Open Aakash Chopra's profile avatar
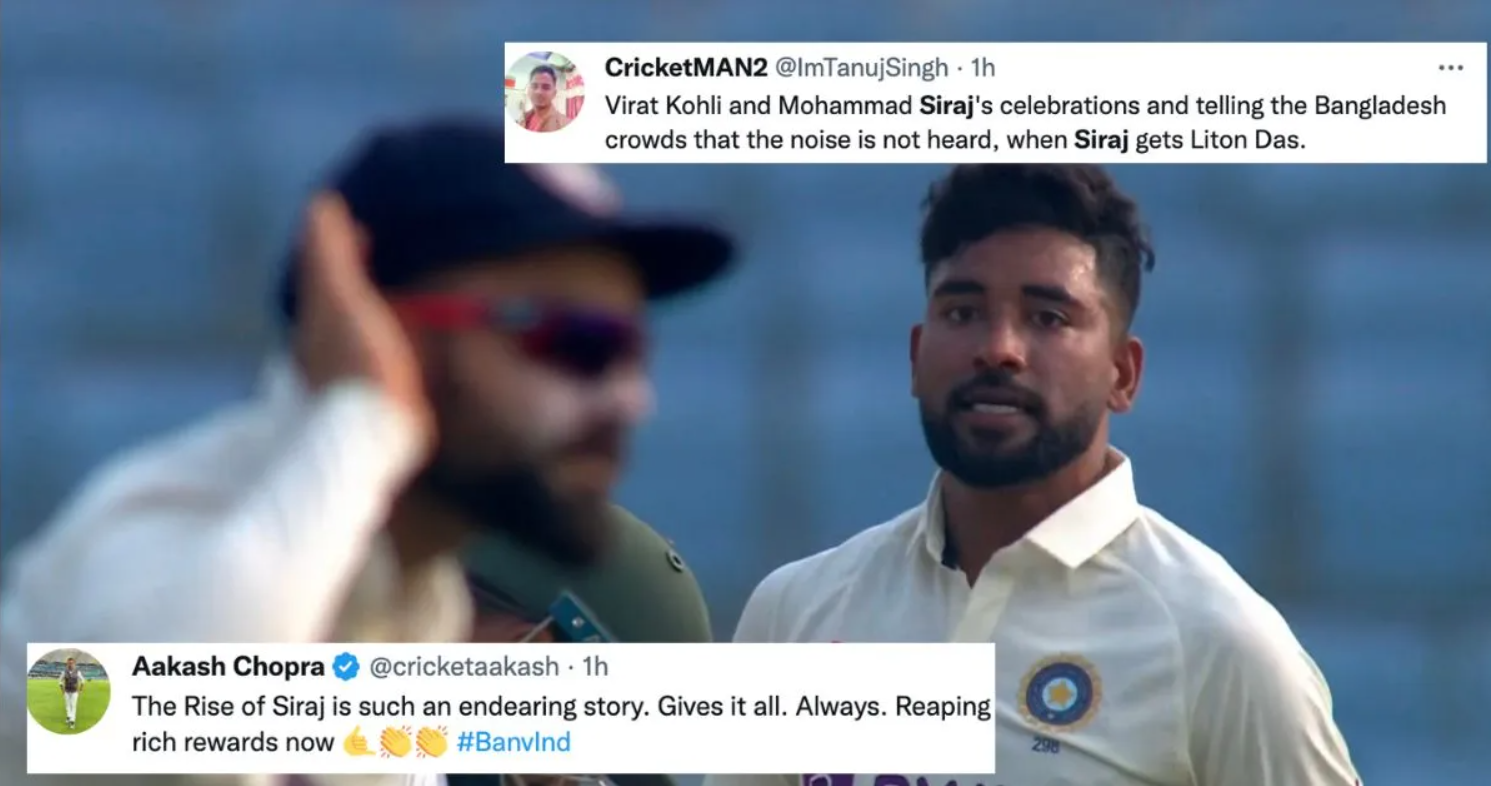 (x=69, y=692)
